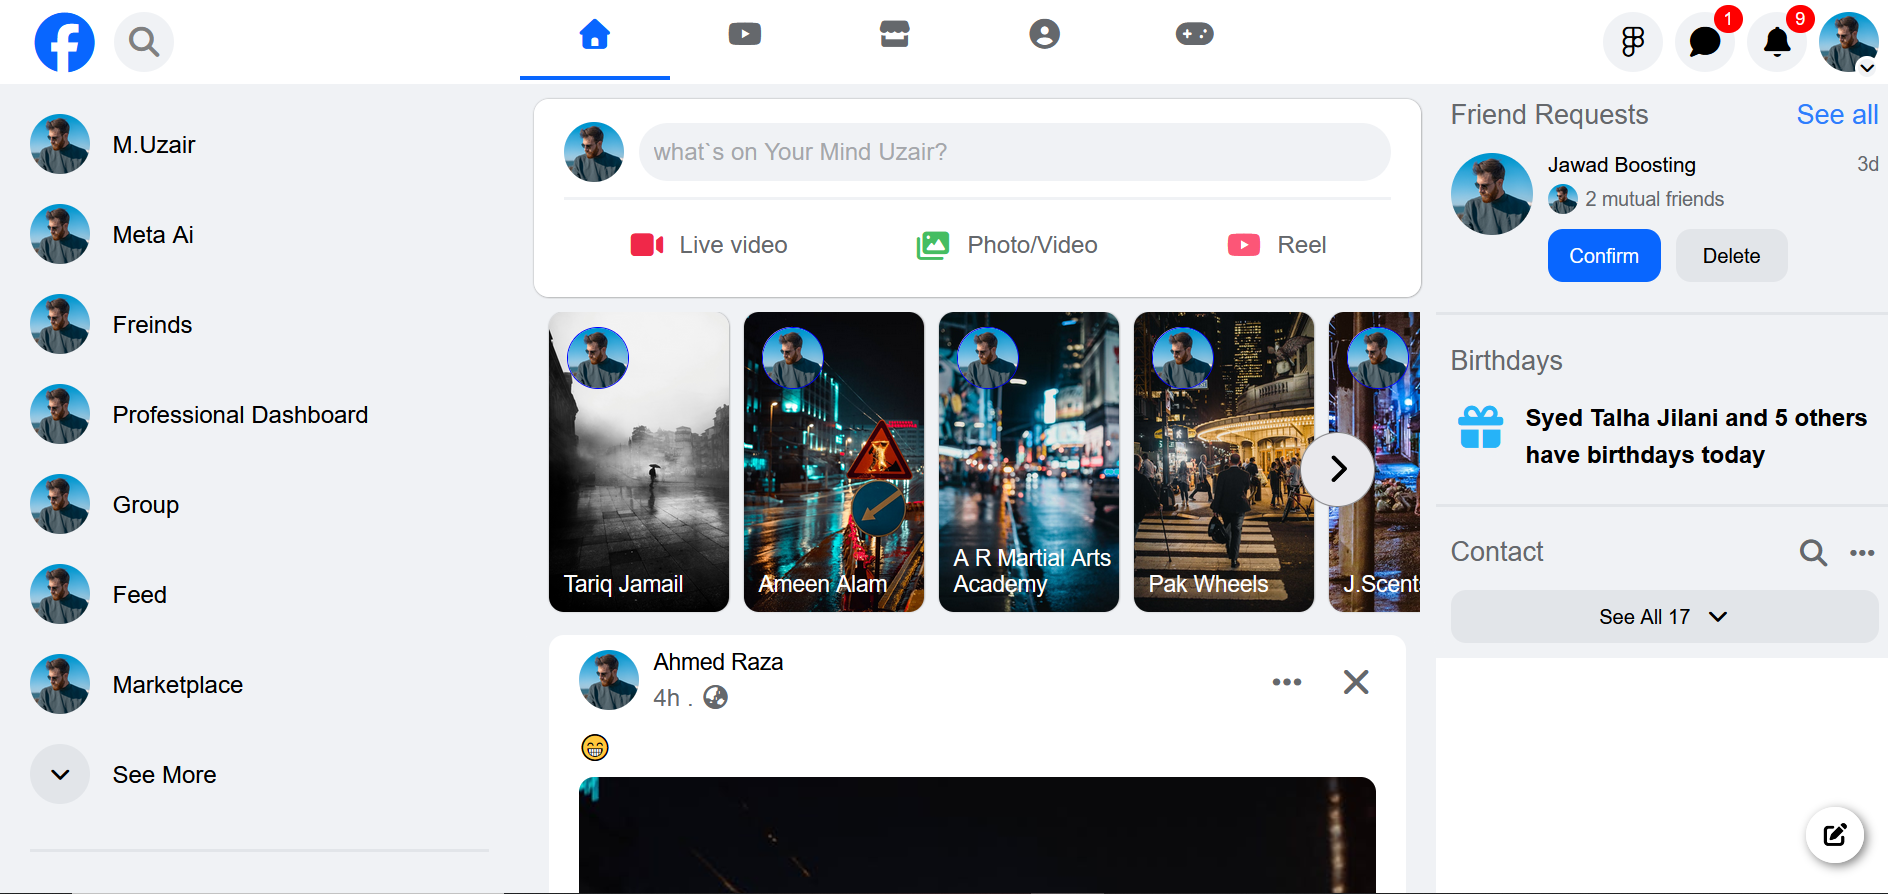Click the Facebook logo
Viewport: 1888px width, 894px height.
pos(65,42)
